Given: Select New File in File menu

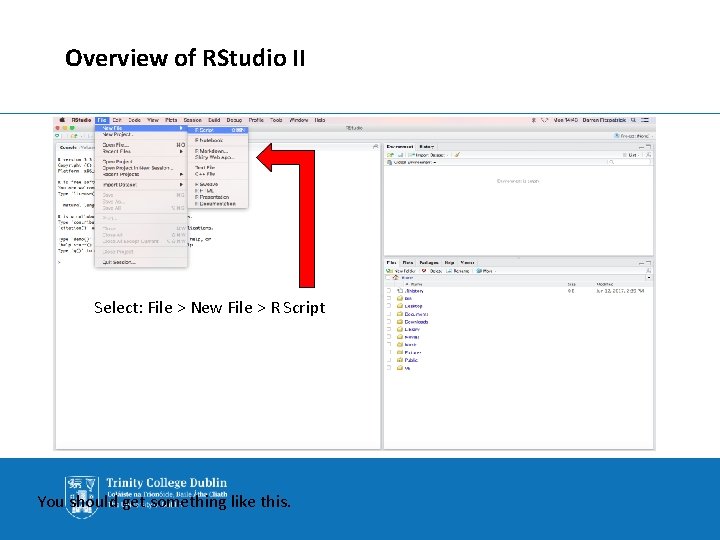Looking at the screenshot, I should pos(141,128).
